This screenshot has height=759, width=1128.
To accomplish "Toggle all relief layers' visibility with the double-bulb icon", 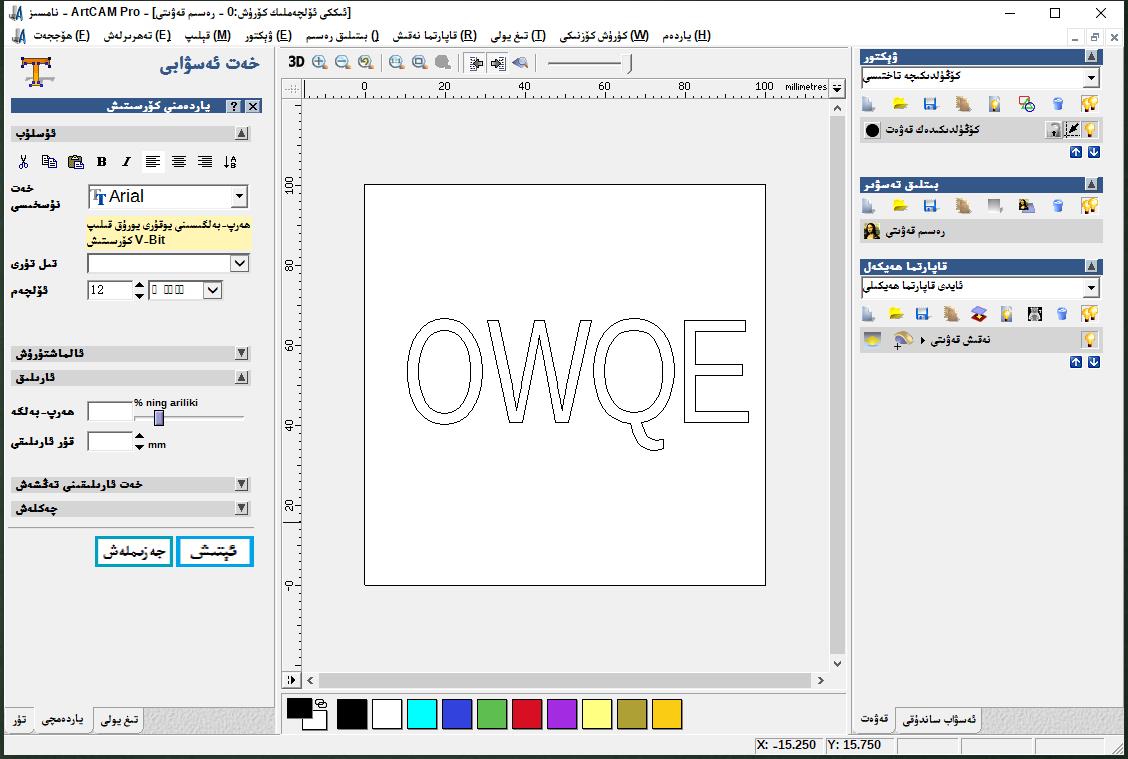I will 1089,314.
